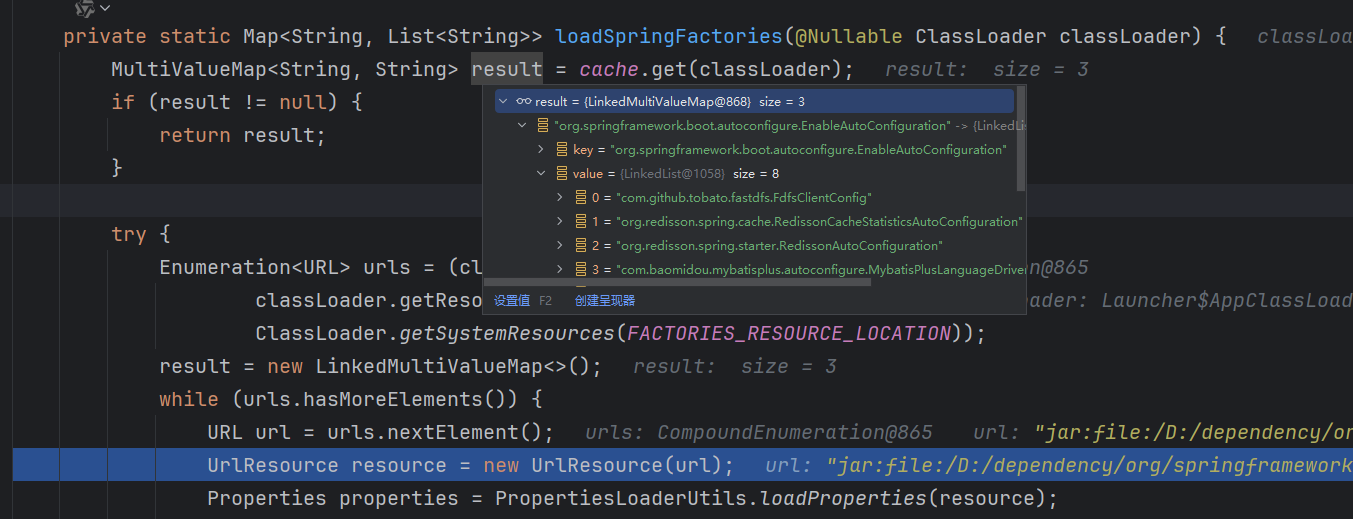Collapse the value LinkedList node
The width and height of the screenshot is (1353, 519).
[x=541, y=174]
